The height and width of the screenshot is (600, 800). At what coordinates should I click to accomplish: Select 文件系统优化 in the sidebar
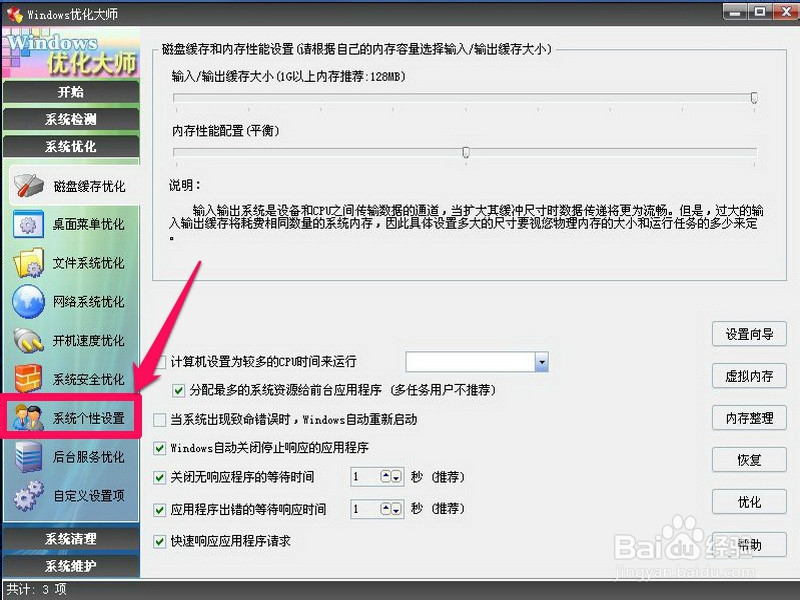pos(70,262)
